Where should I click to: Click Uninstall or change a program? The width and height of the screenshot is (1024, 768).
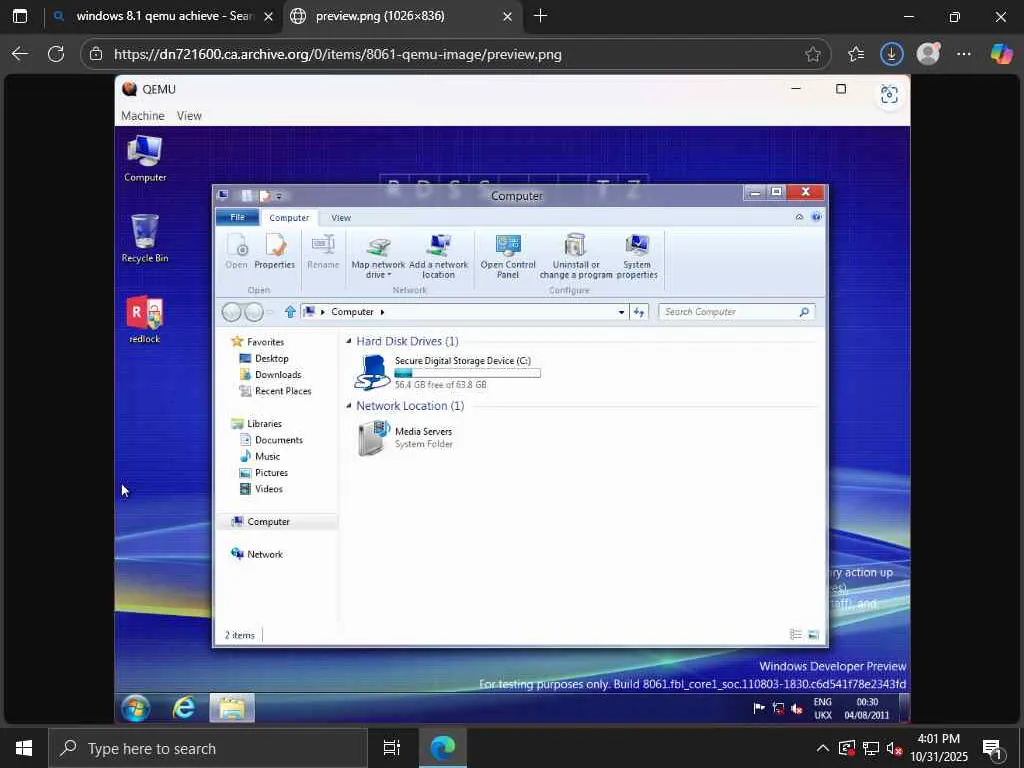575,257
